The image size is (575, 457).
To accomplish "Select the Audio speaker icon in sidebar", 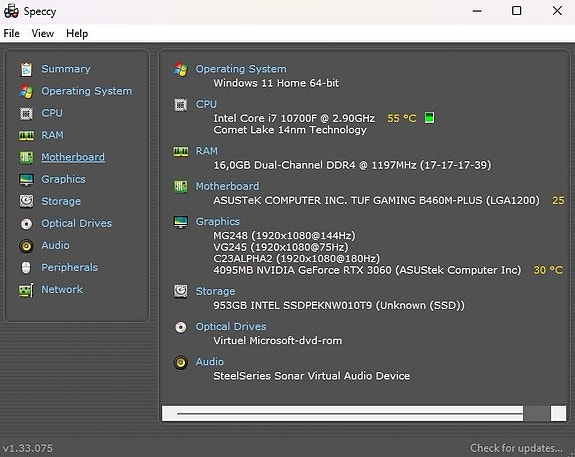I will [x=26, y=246].
